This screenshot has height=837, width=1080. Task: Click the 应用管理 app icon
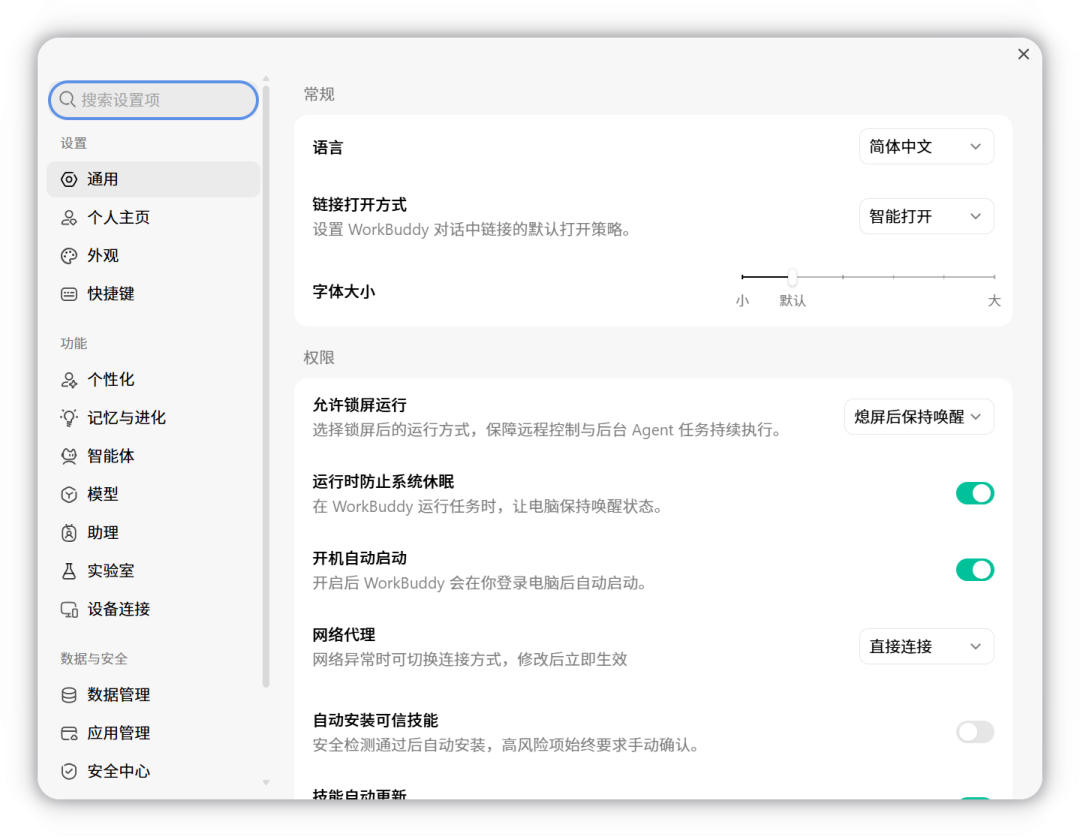pos(69,733)
